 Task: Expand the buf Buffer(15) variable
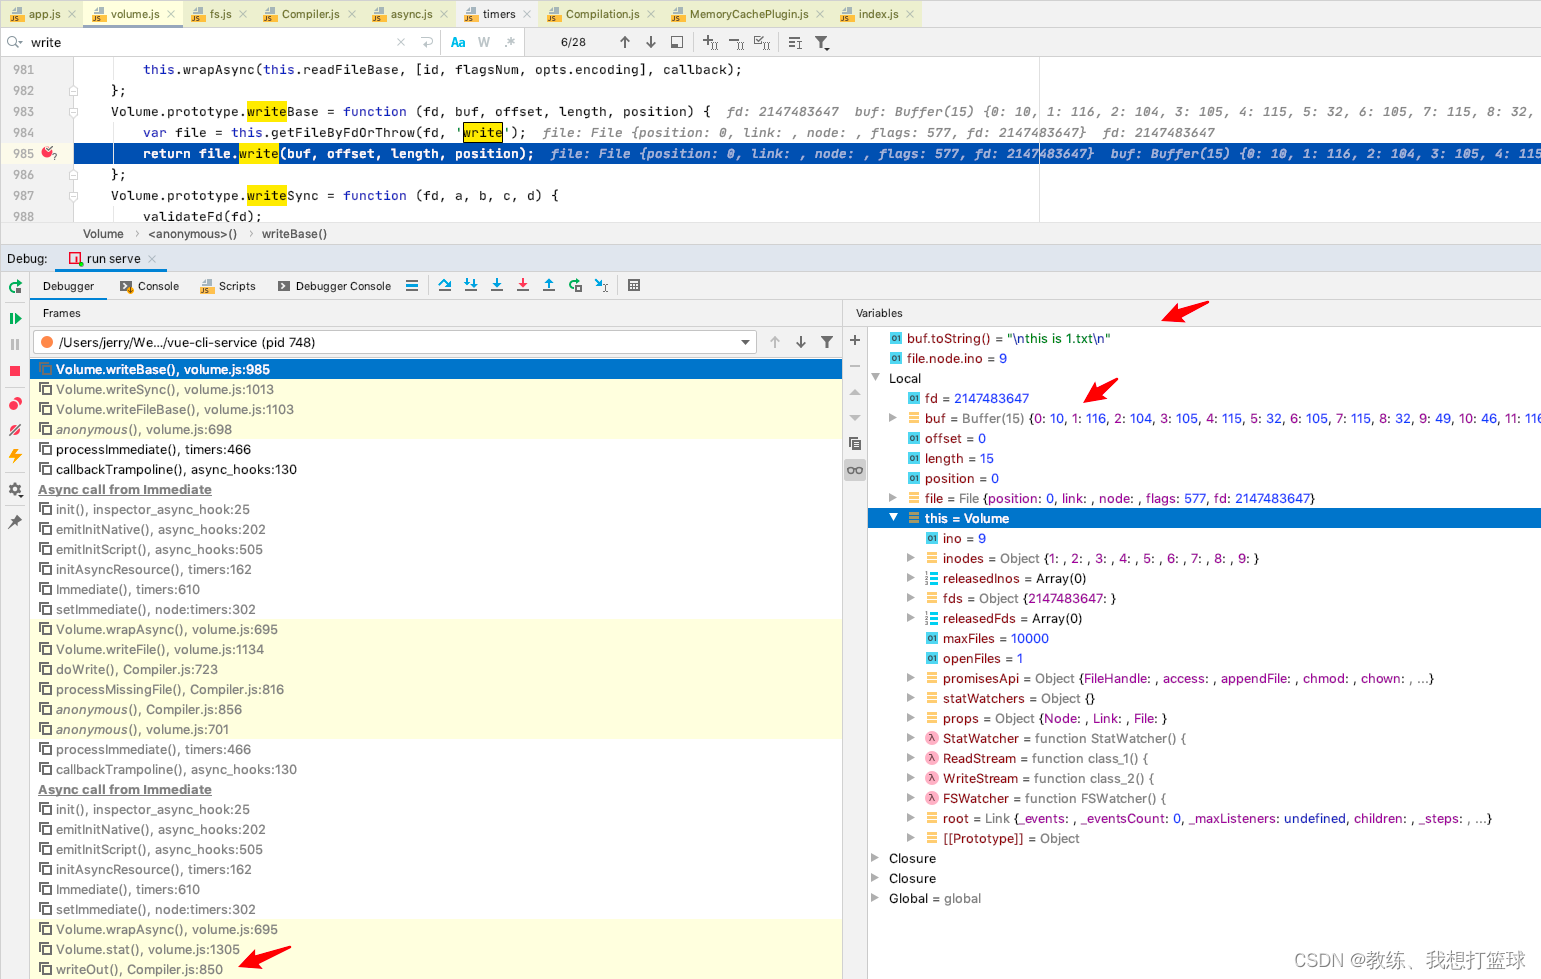893,418
